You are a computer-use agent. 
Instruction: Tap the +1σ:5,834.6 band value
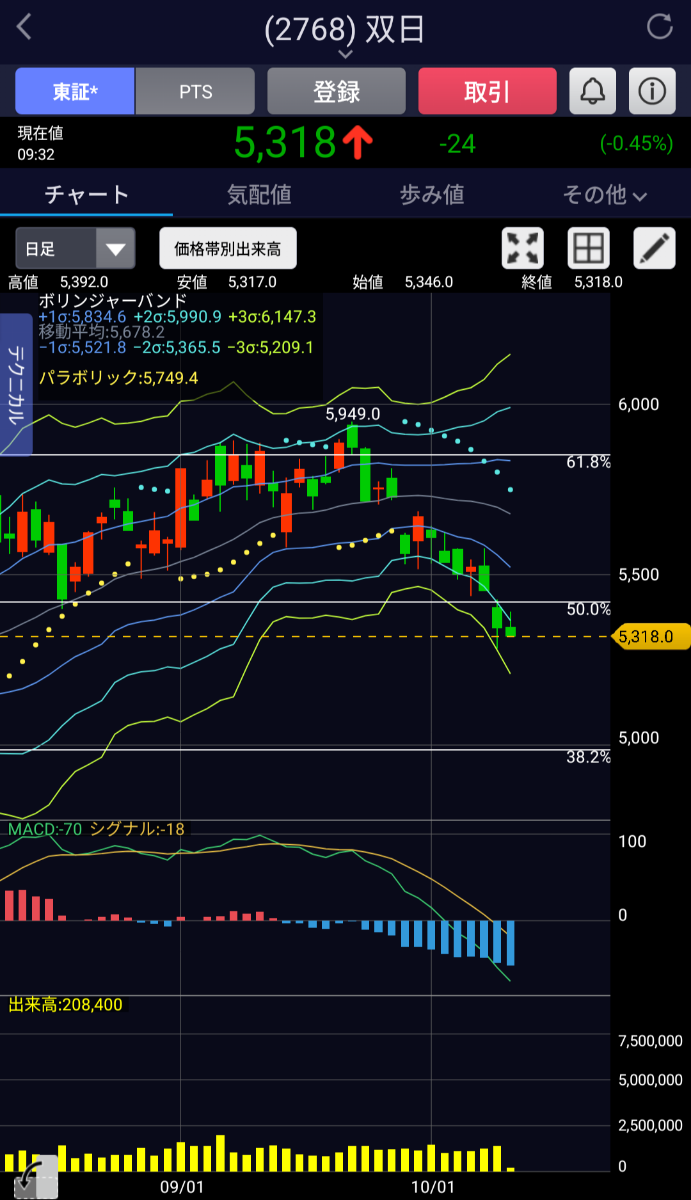pyautogui.click(x=82, y=317)
